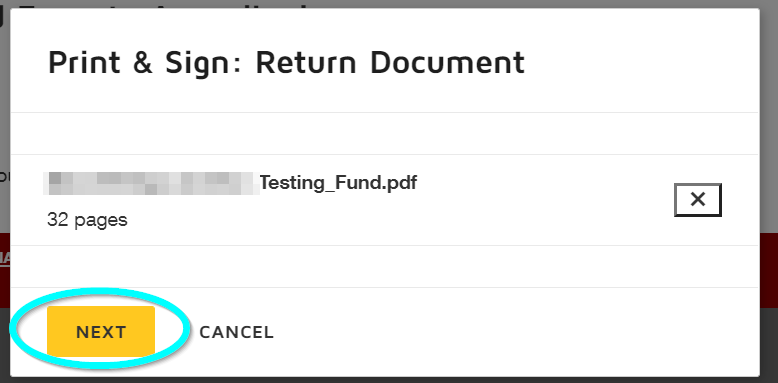Click the blank area between file name and X
Image resolution: width=778 pixels, height=383 pixels.
tap(546, 200)
